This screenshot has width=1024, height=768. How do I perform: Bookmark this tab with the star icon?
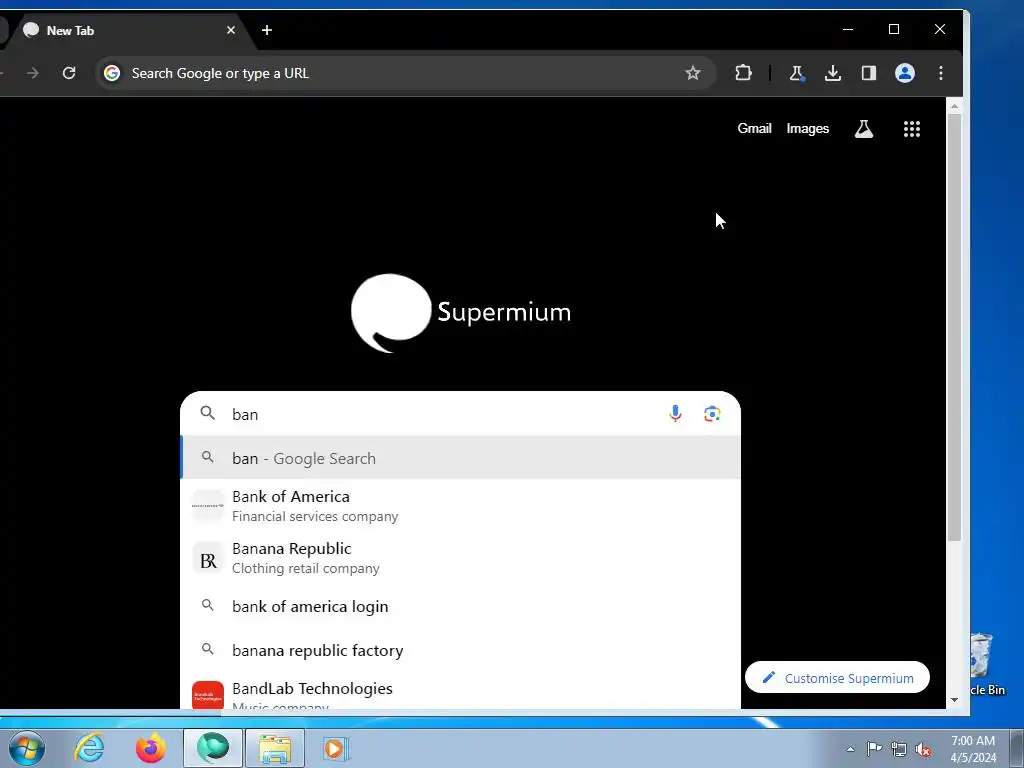(x=693, y=73)
